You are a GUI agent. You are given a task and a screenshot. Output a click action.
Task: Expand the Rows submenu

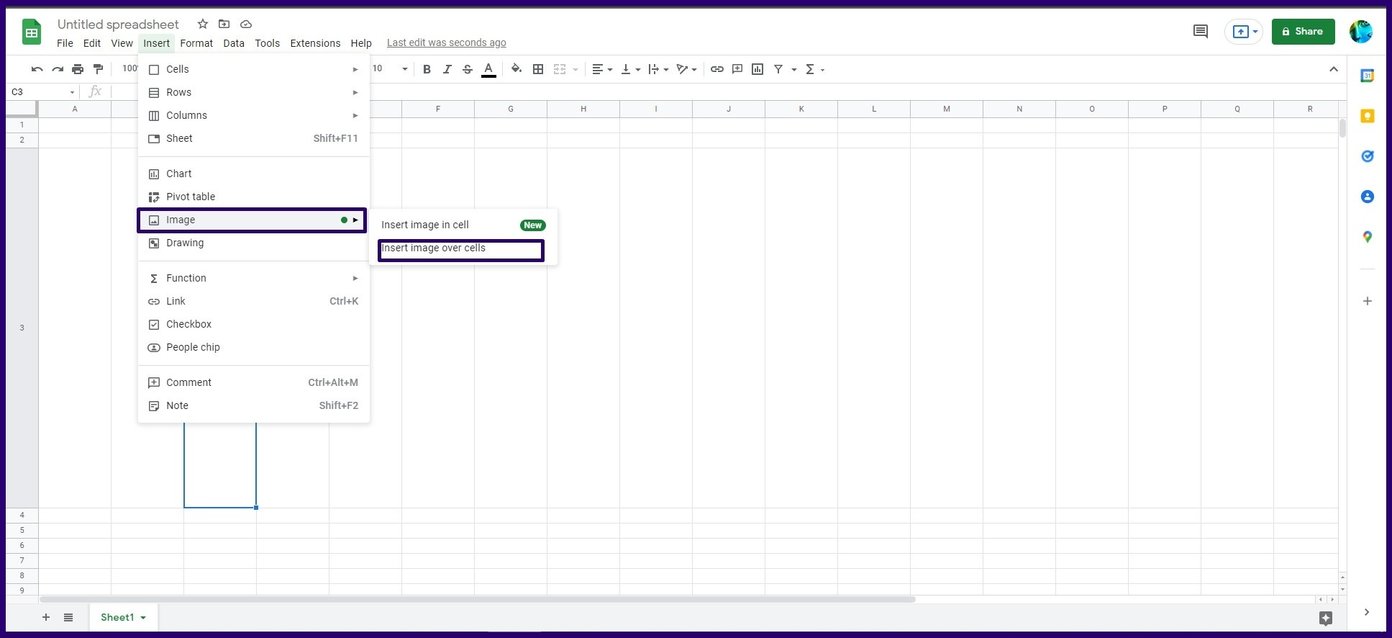[x=254, y=92]
